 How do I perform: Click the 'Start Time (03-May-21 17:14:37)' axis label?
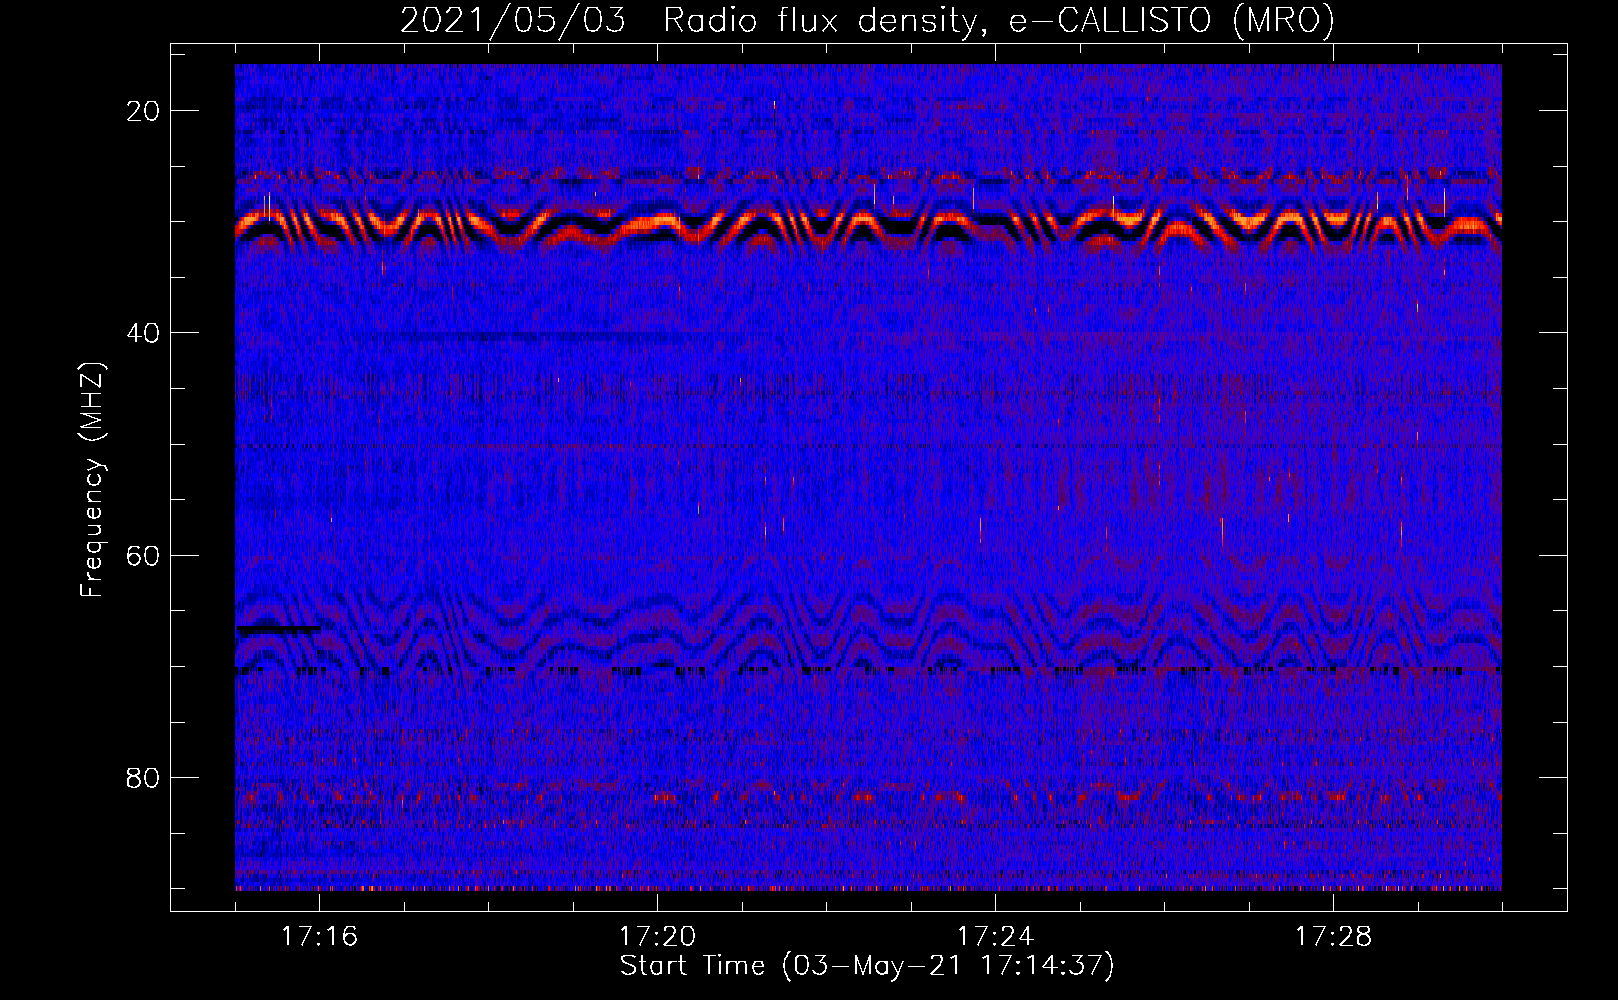click(x=867, y=966)
